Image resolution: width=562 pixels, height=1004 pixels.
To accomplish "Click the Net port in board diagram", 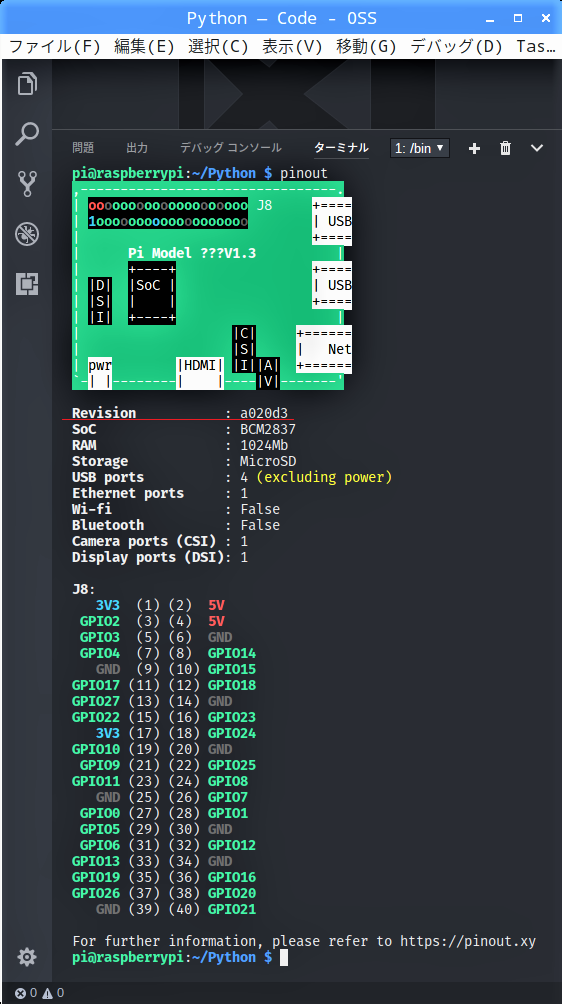I will pyautogui.click(x=324, y=349).
